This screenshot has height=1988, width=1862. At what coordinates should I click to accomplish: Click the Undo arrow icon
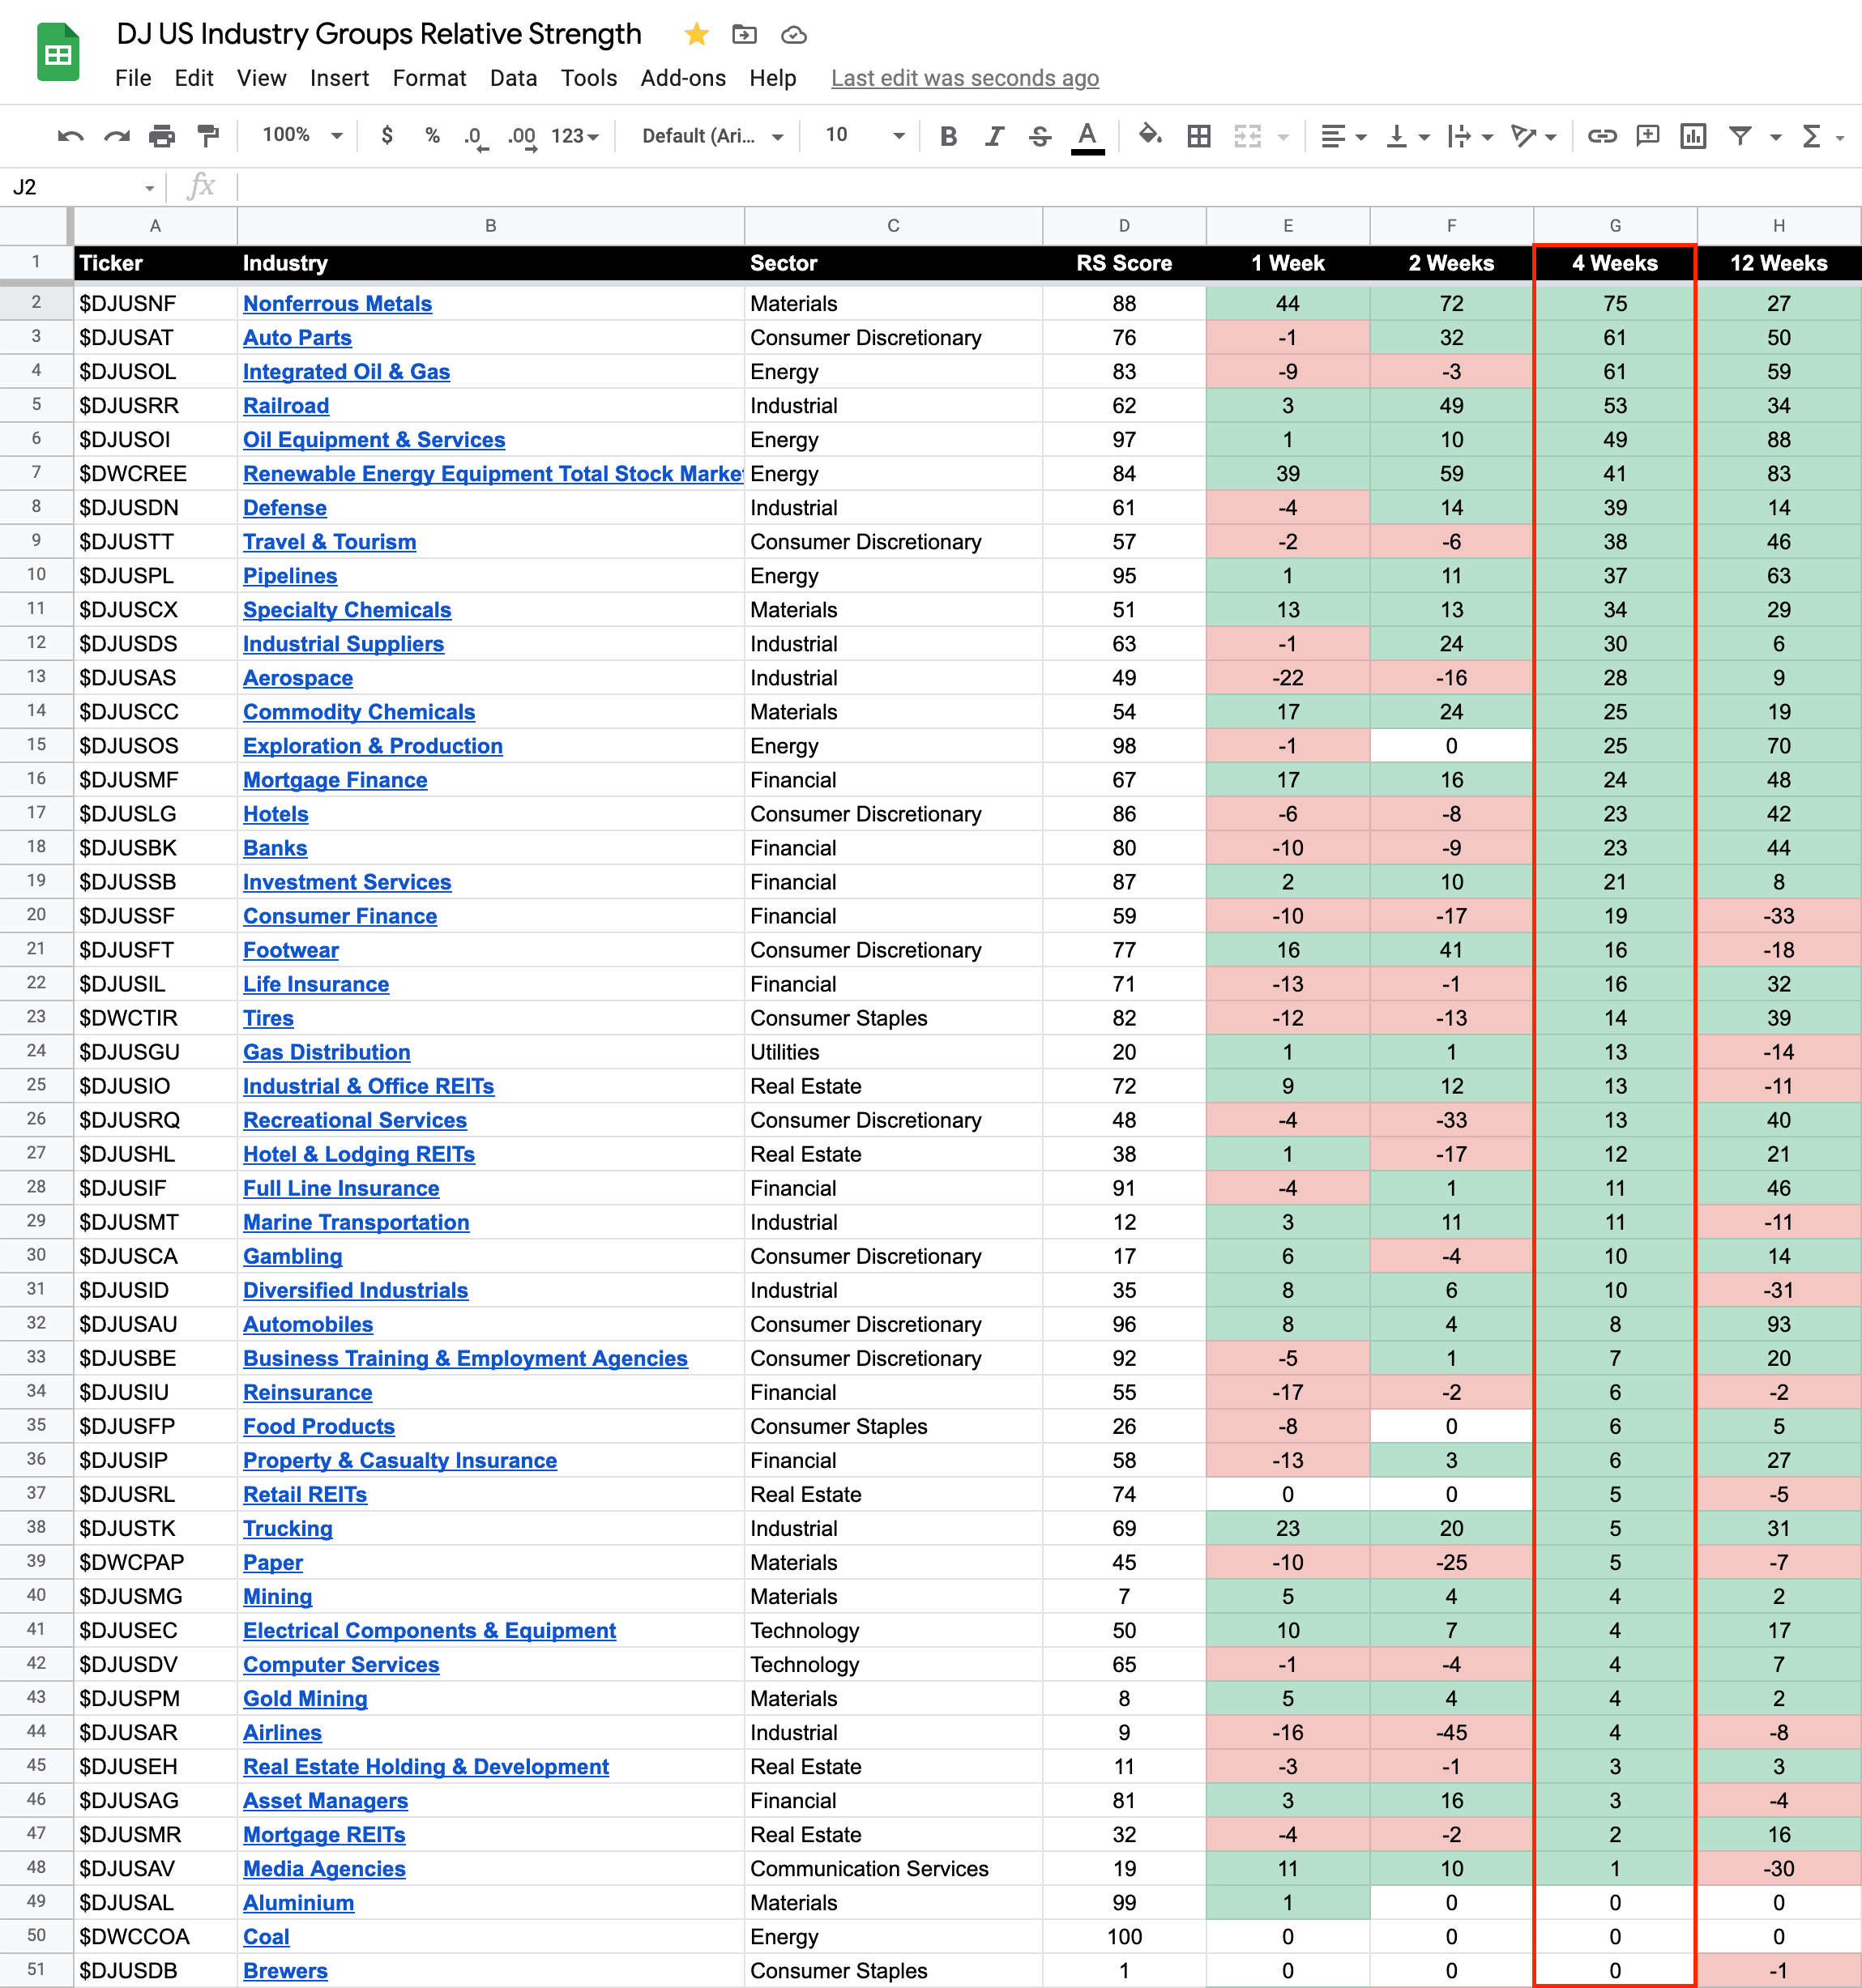coord(70,136)
